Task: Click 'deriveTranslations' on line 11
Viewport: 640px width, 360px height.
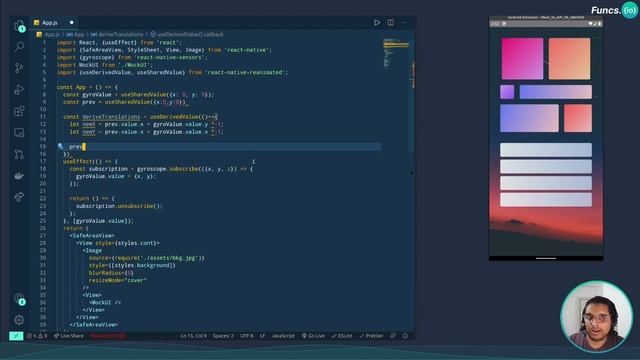Action: (x=111, y=117)
